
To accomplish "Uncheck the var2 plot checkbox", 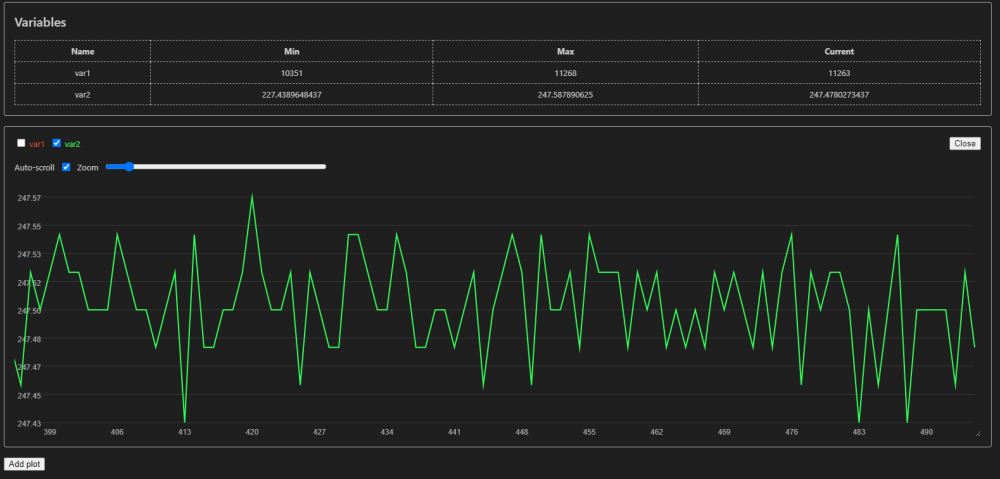I will click(x=56, y=143).
